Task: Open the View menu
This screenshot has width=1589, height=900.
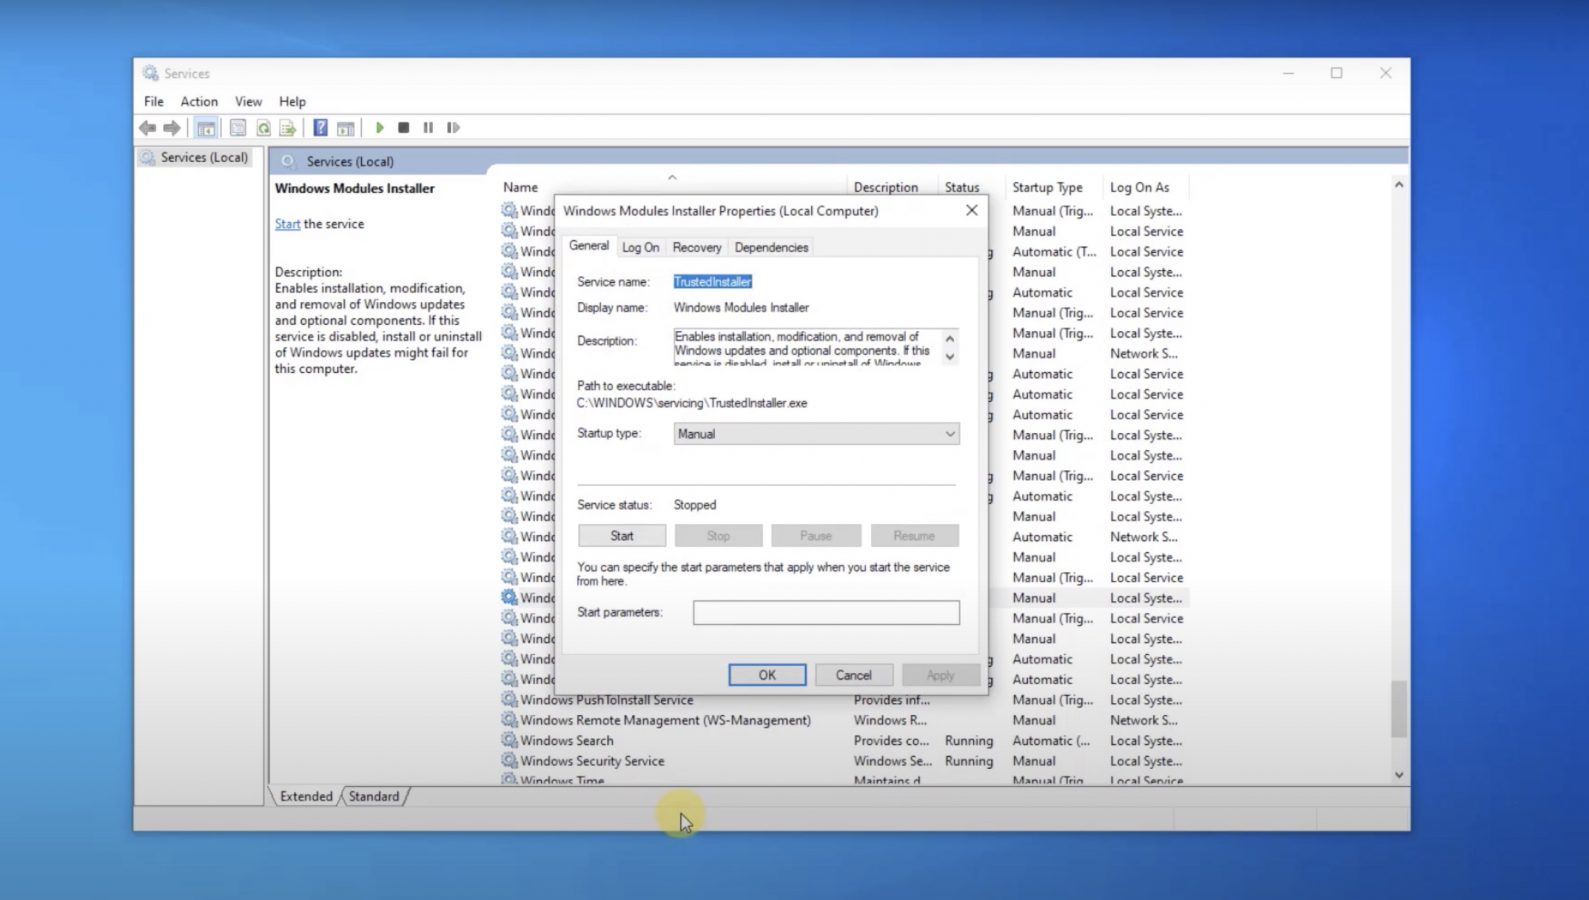Action: 248,101
